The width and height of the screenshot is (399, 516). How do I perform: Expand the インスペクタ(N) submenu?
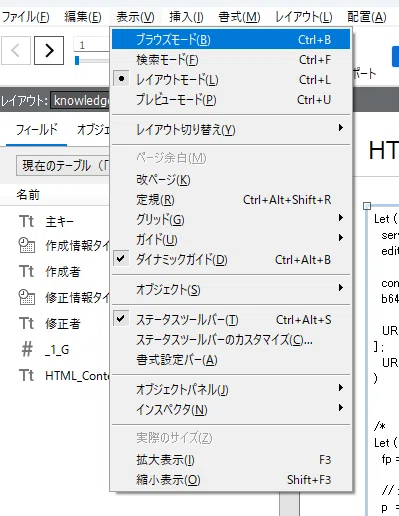click(x=231, y=410)
